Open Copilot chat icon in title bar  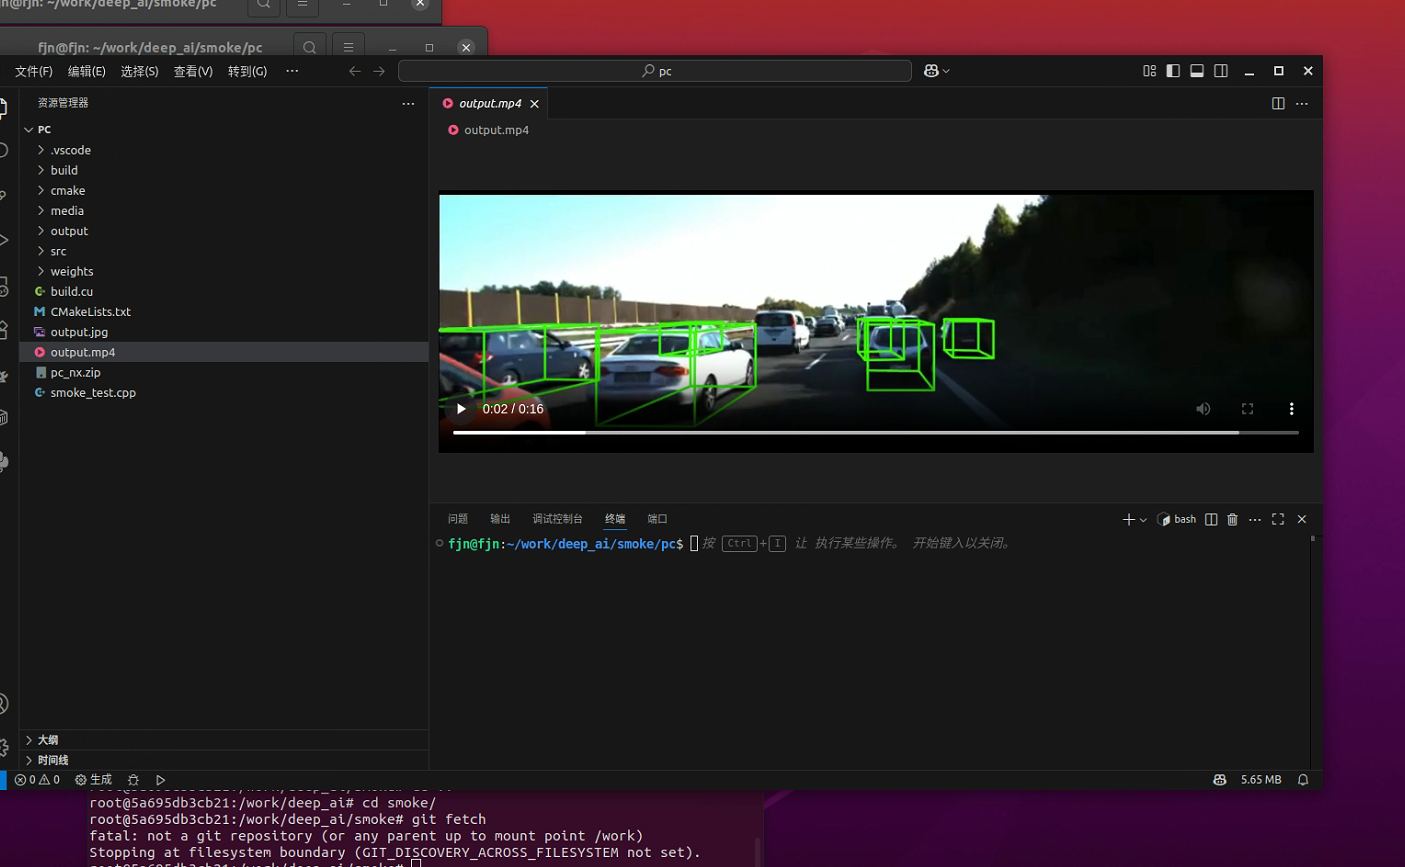point(931,71)
